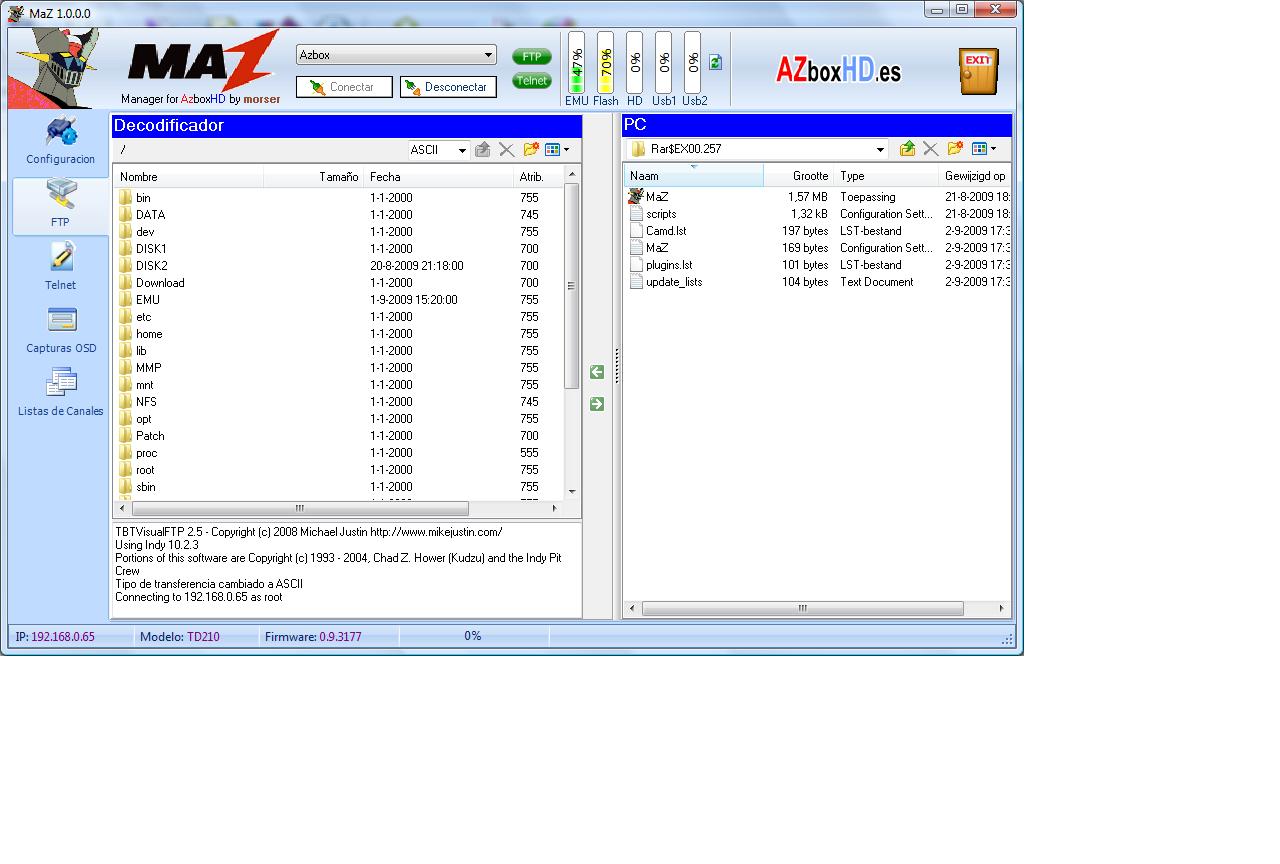Open Capturas OSD section
The height and width of the screenshot is (864, 1280).
[x=60, y=331]
